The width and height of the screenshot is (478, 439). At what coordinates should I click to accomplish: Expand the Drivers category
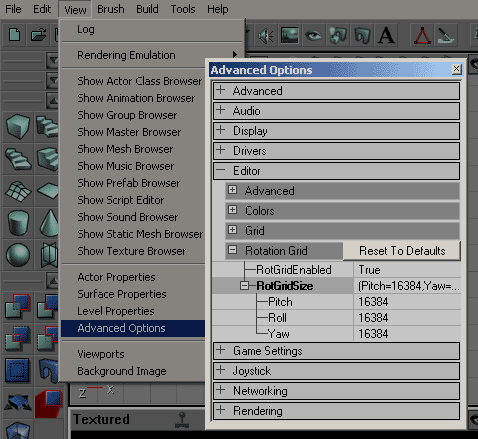[221, 150]
